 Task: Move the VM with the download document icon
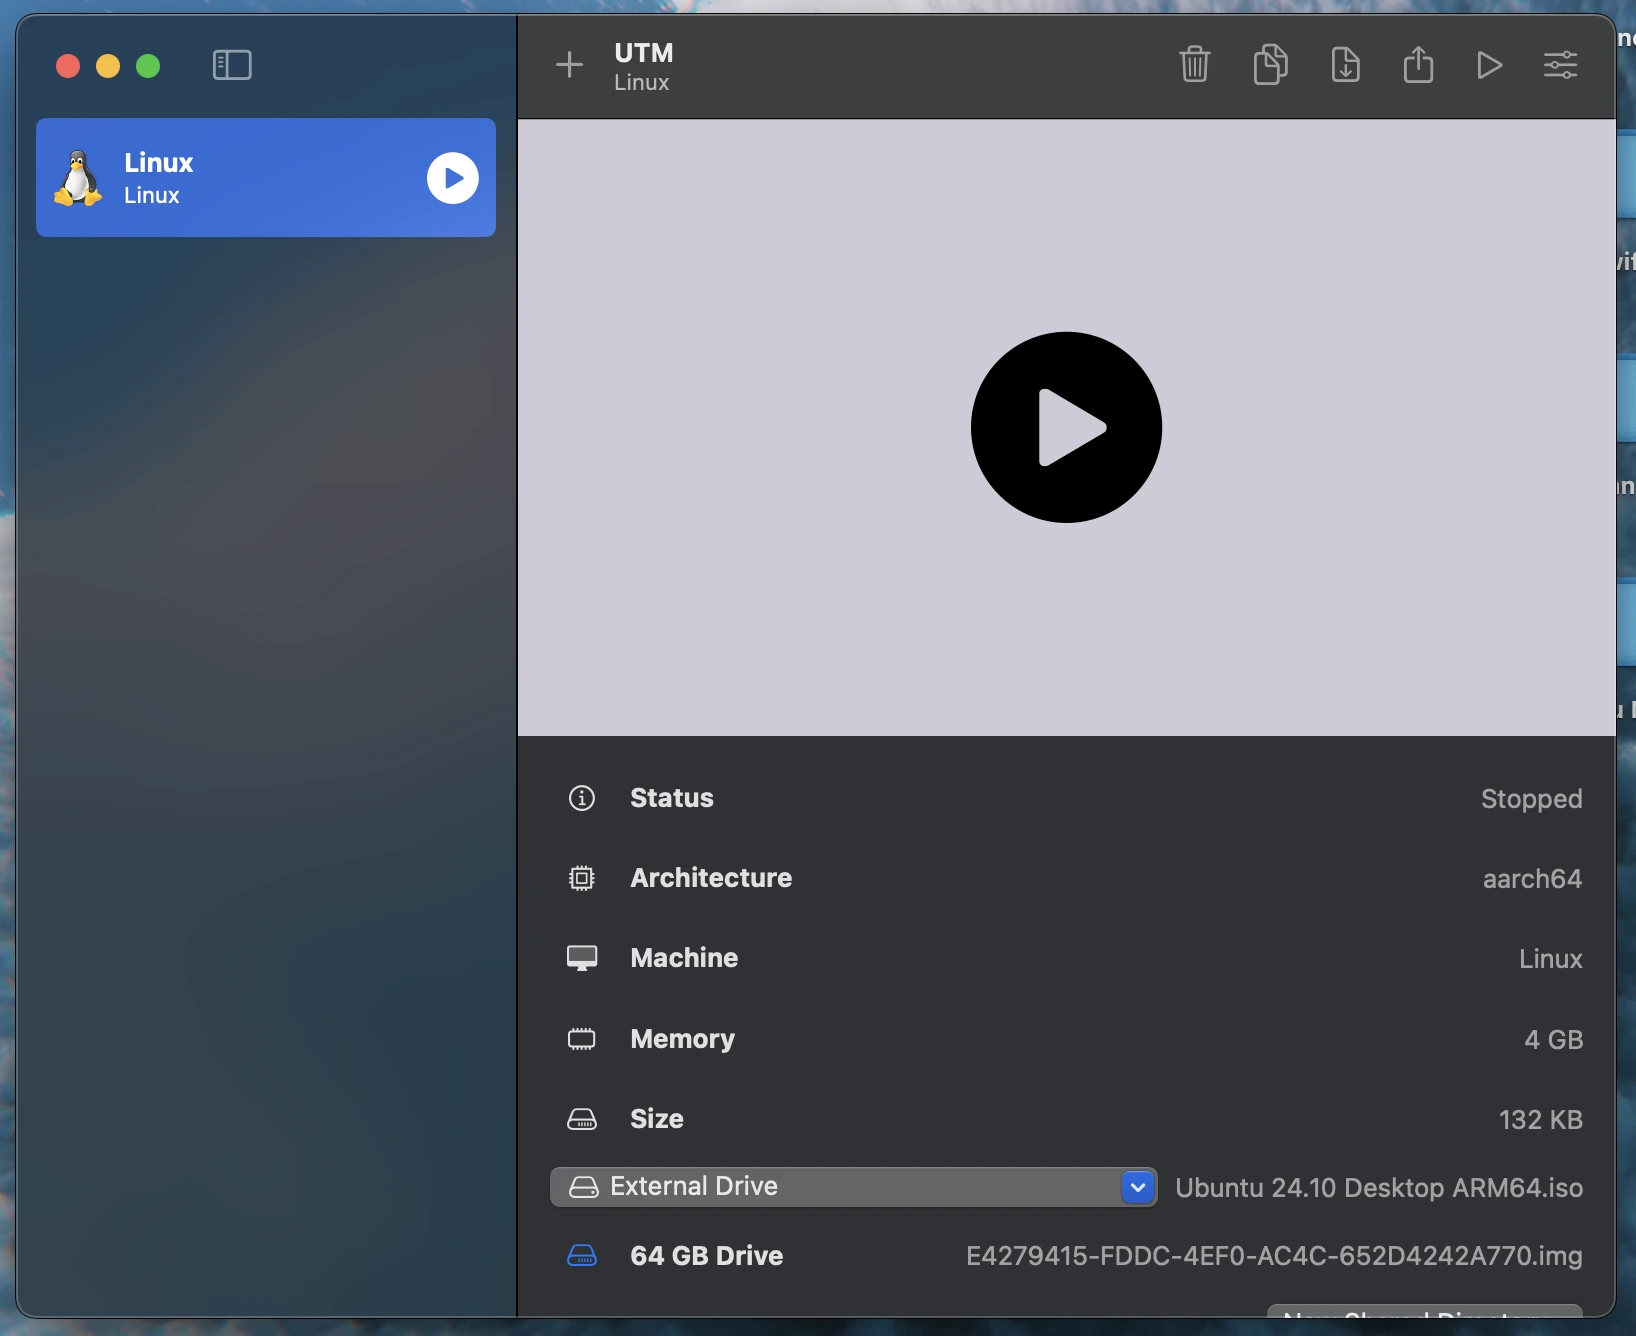pos(1346,65)
